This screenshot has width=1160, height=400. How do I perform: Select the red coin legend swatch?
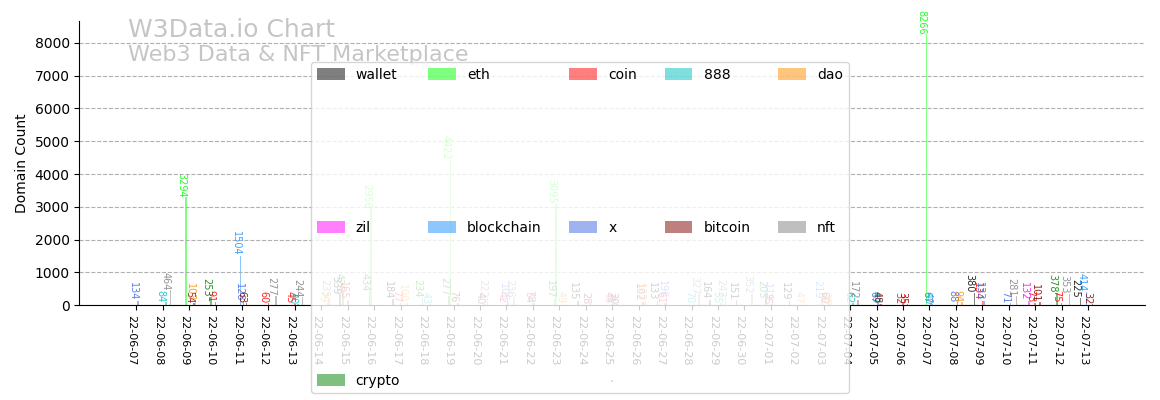pyautogui.click(x=583, y=74)
